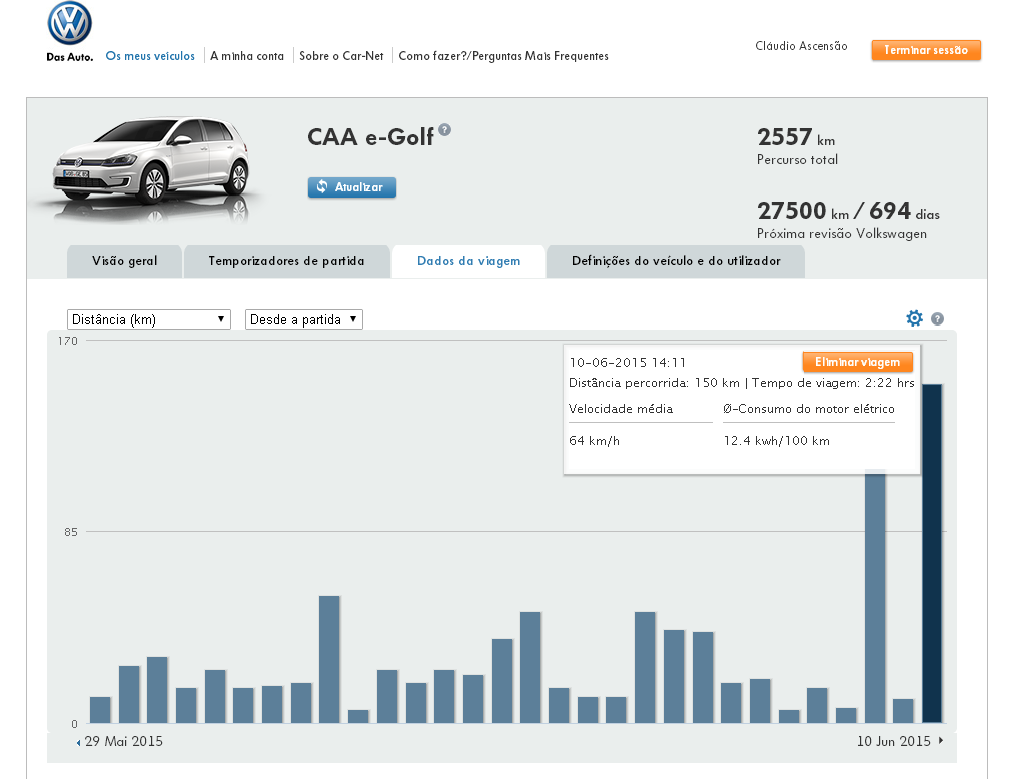Select the Dados da viagem tab
The image size is (1022, 779).
pos(468,261)
